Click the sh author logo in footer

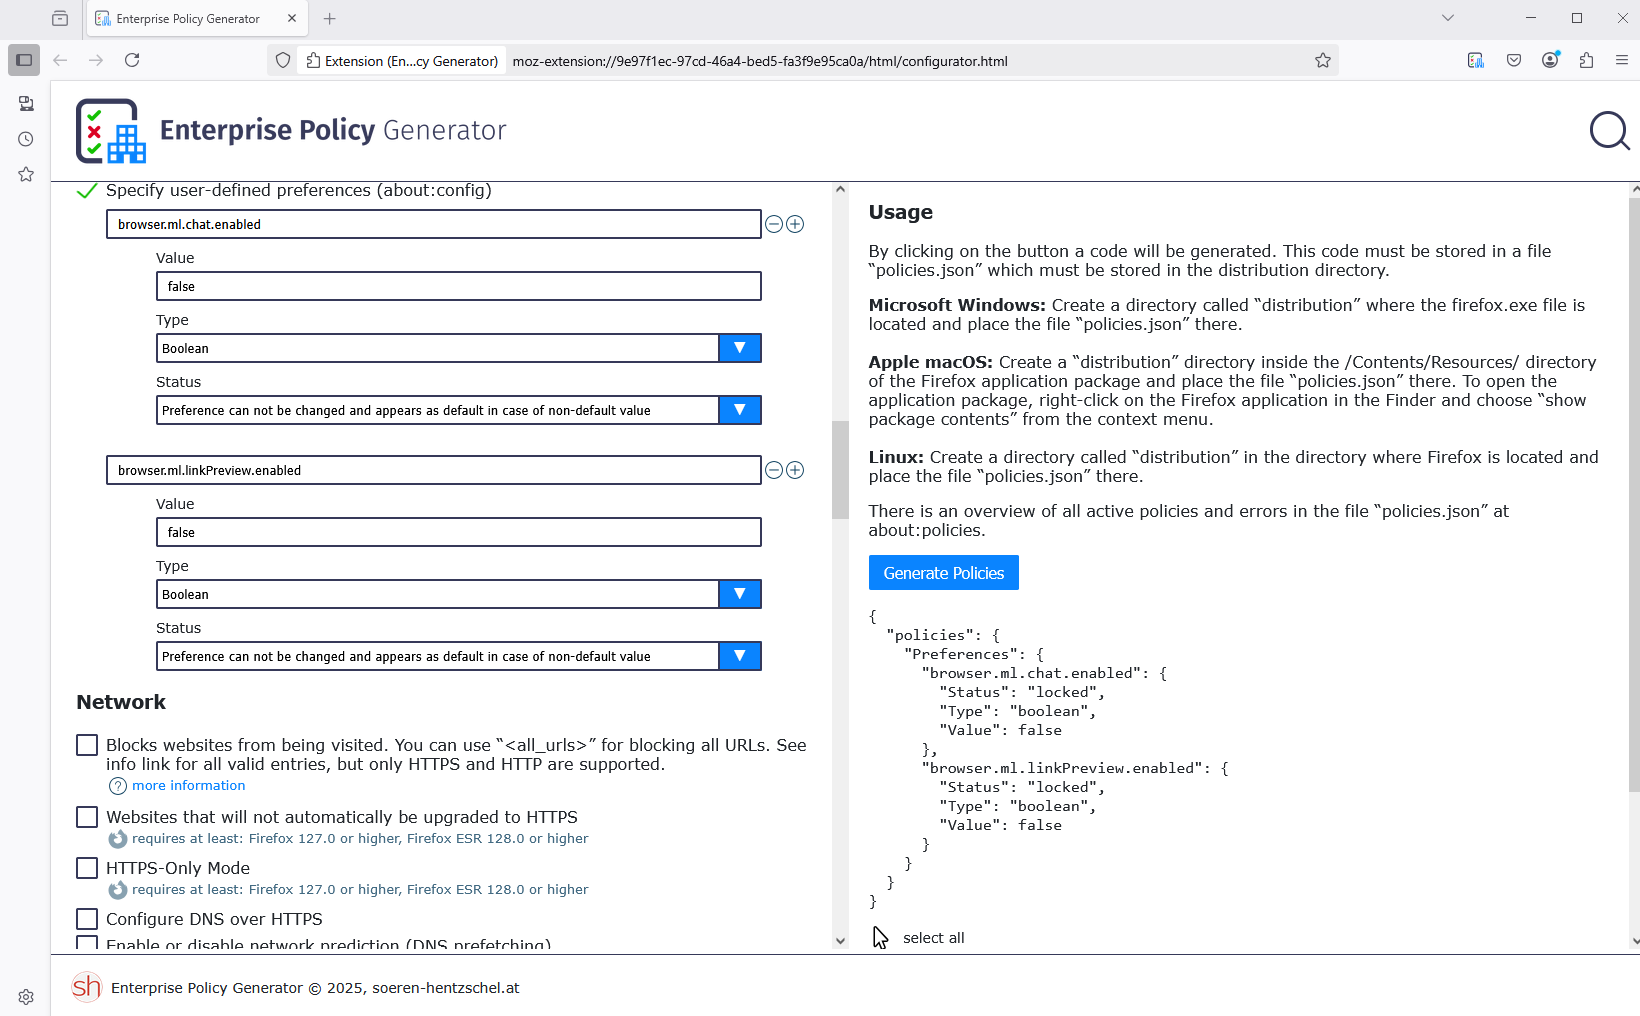87,987
